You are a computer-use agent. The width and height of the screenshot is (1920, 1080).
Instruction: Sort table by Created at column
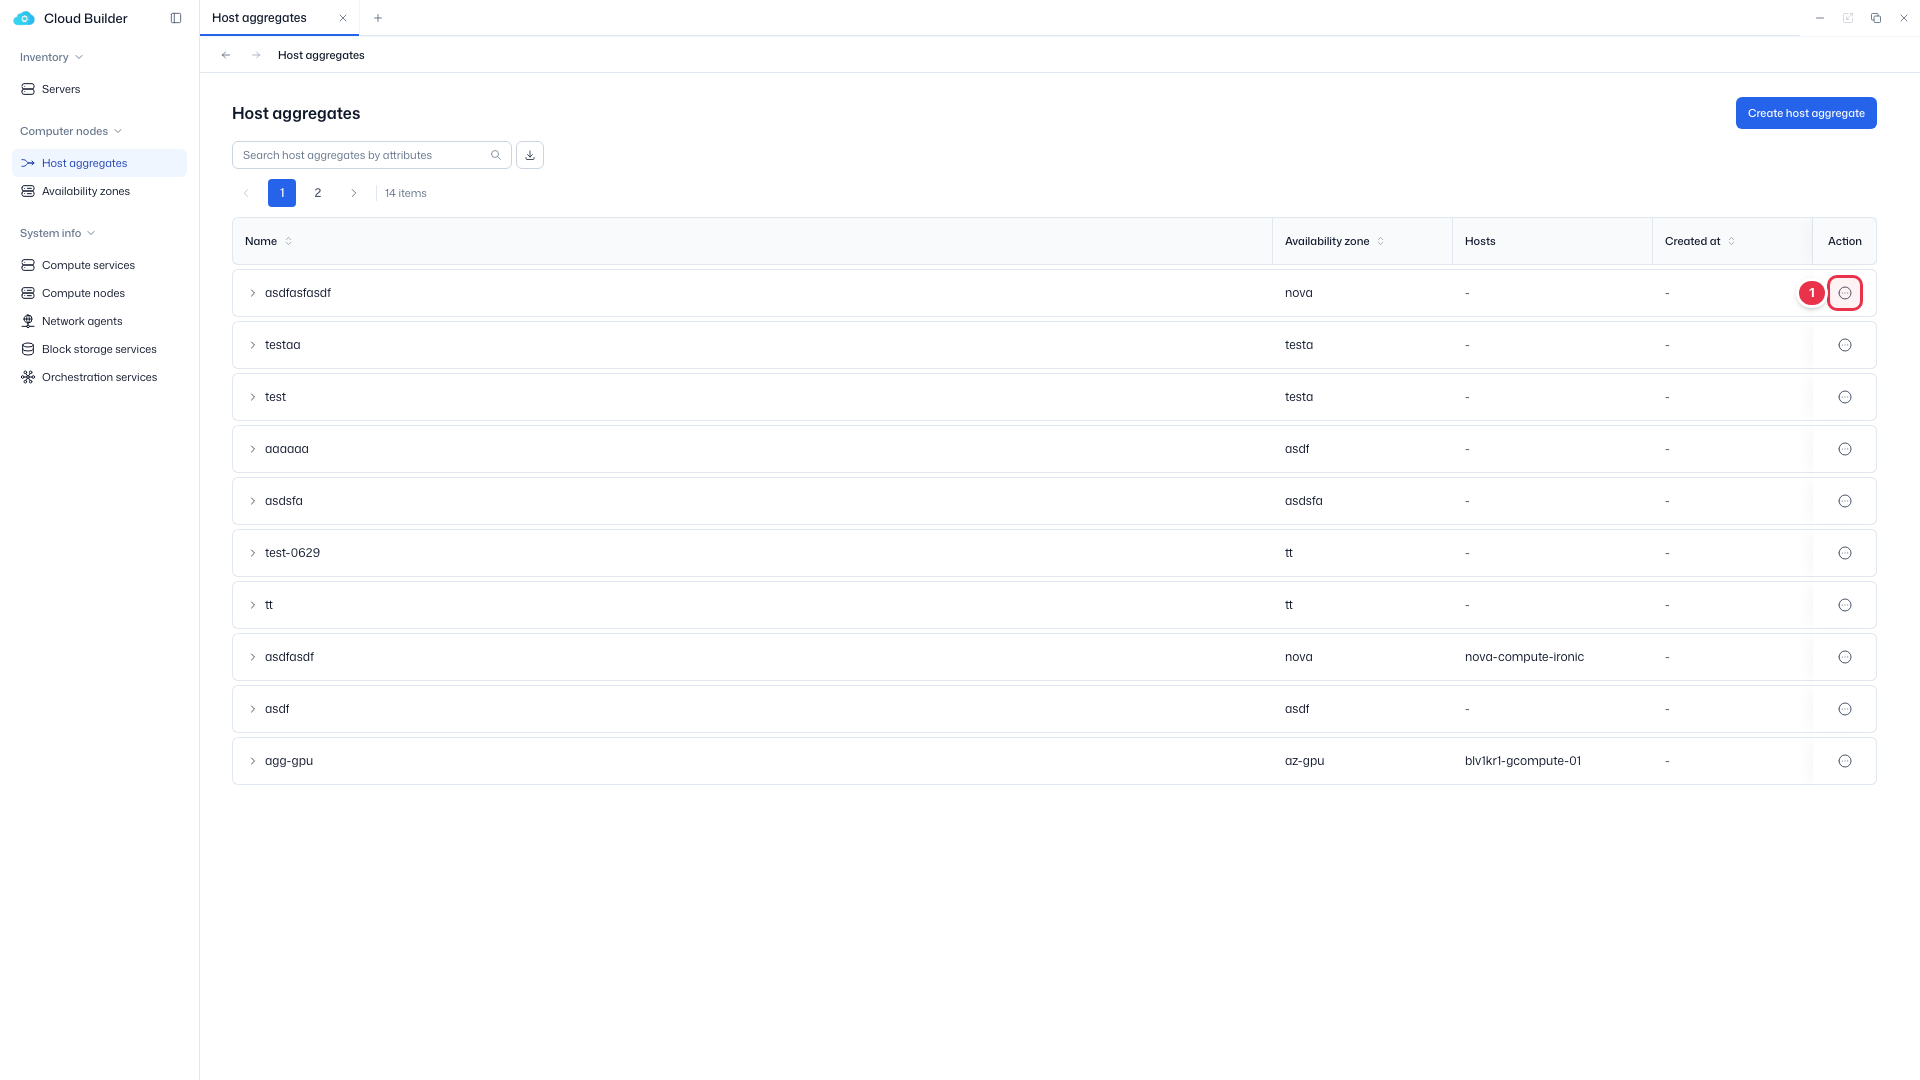1732,241
